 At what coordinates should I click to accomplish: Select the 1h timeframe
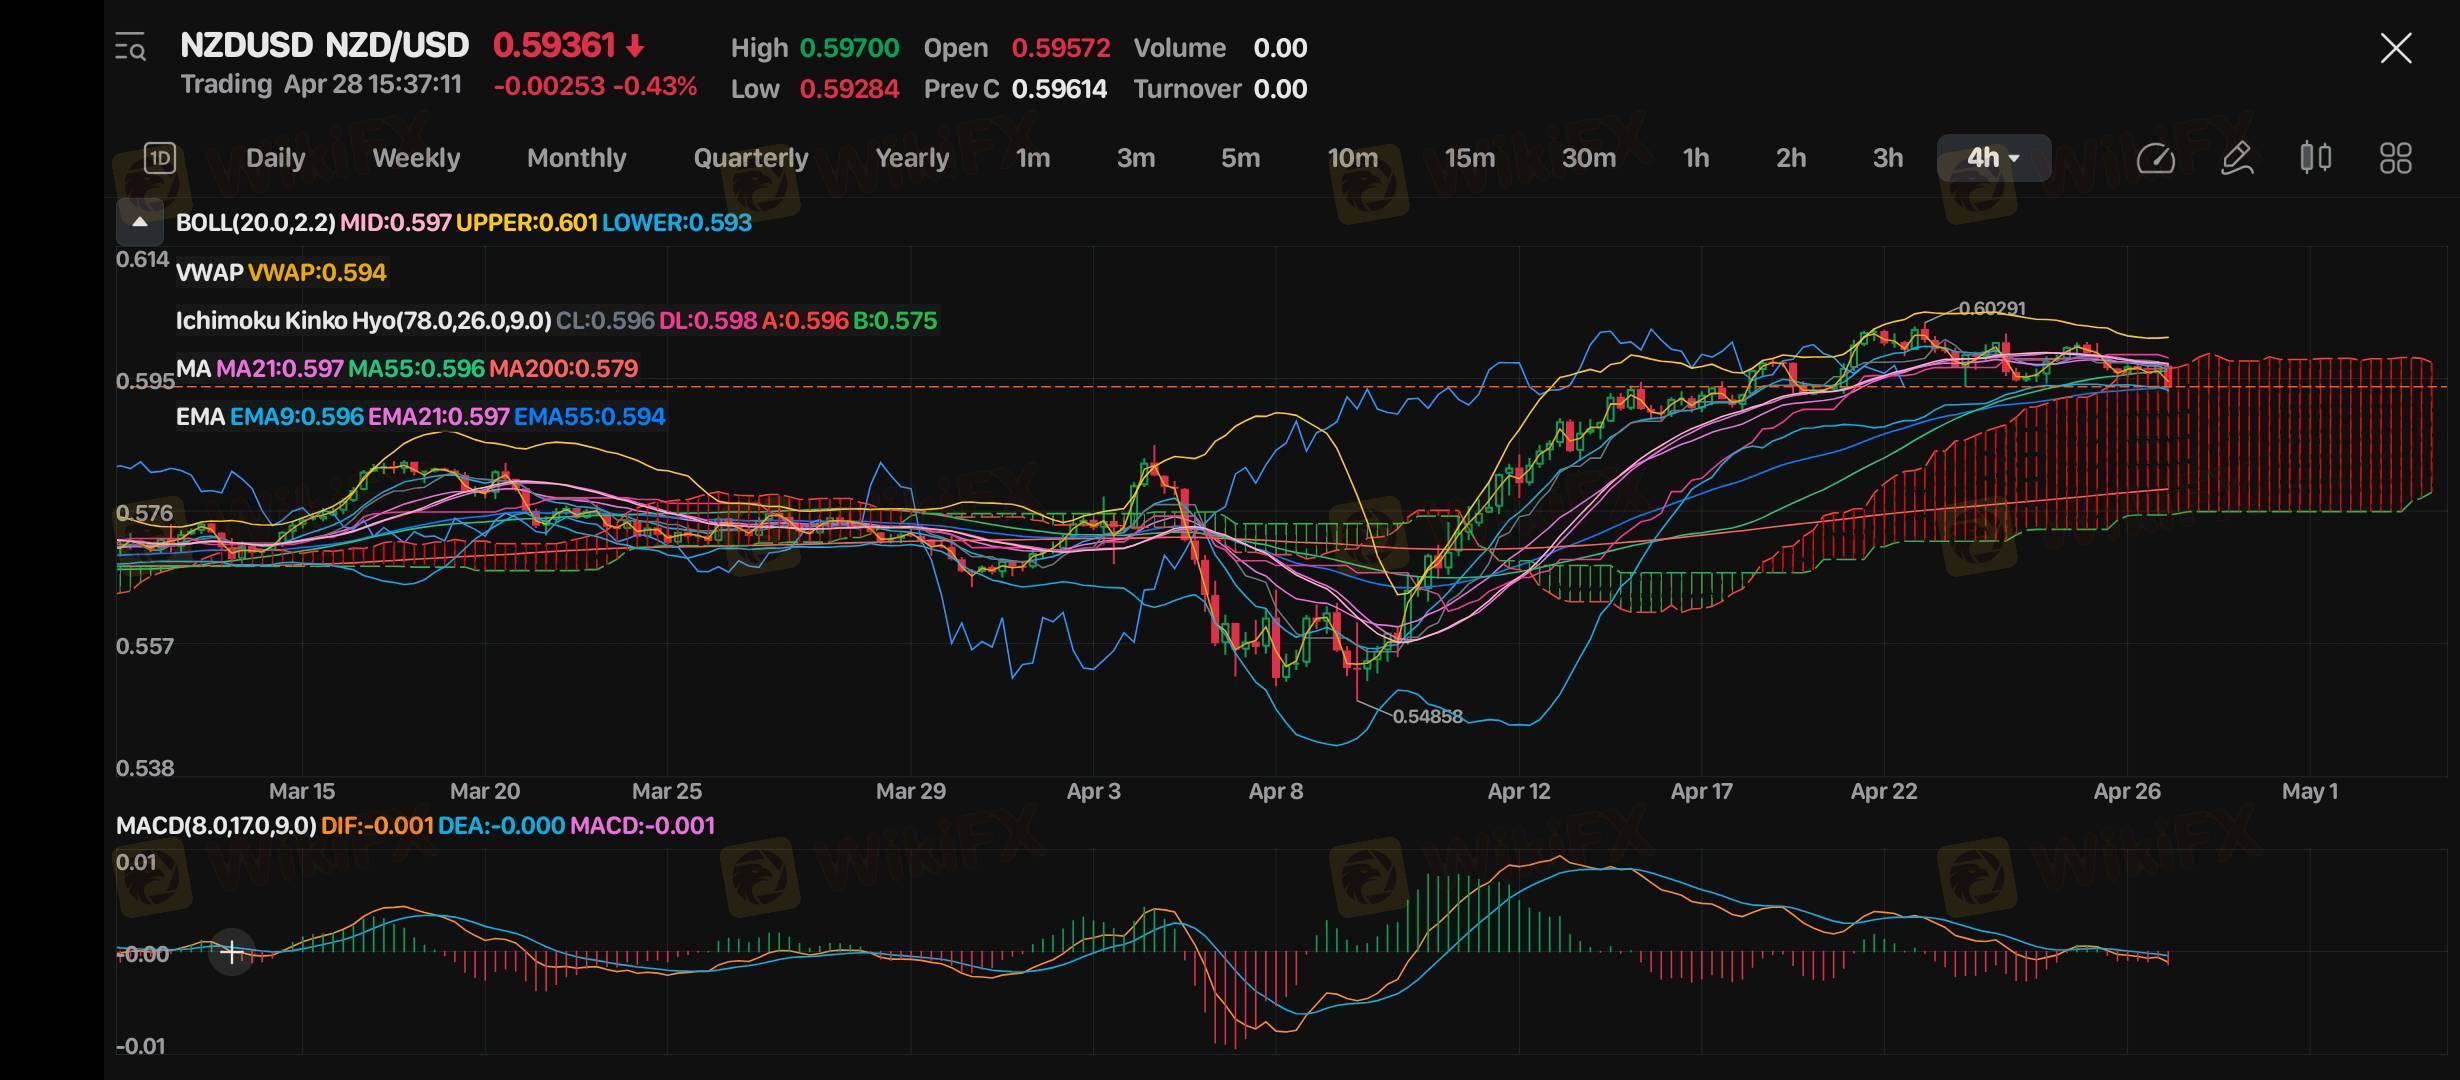point(1695,158)
